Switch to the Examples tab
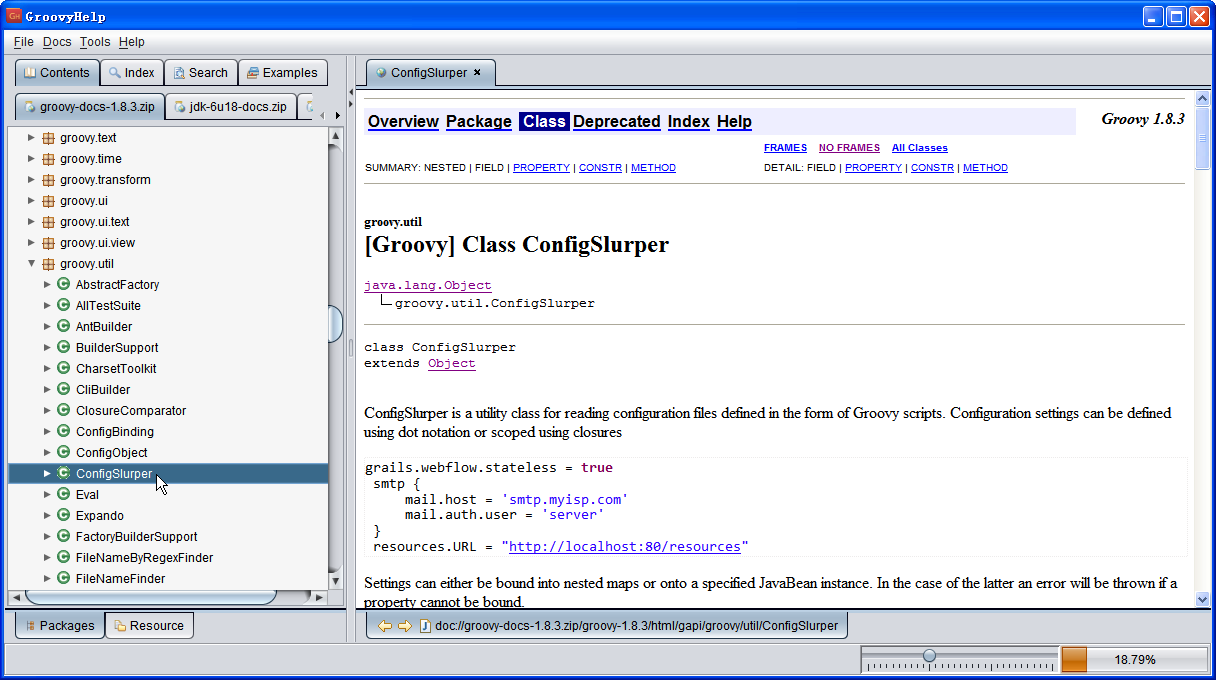The image size is (1216, 680). coord(282,73)
